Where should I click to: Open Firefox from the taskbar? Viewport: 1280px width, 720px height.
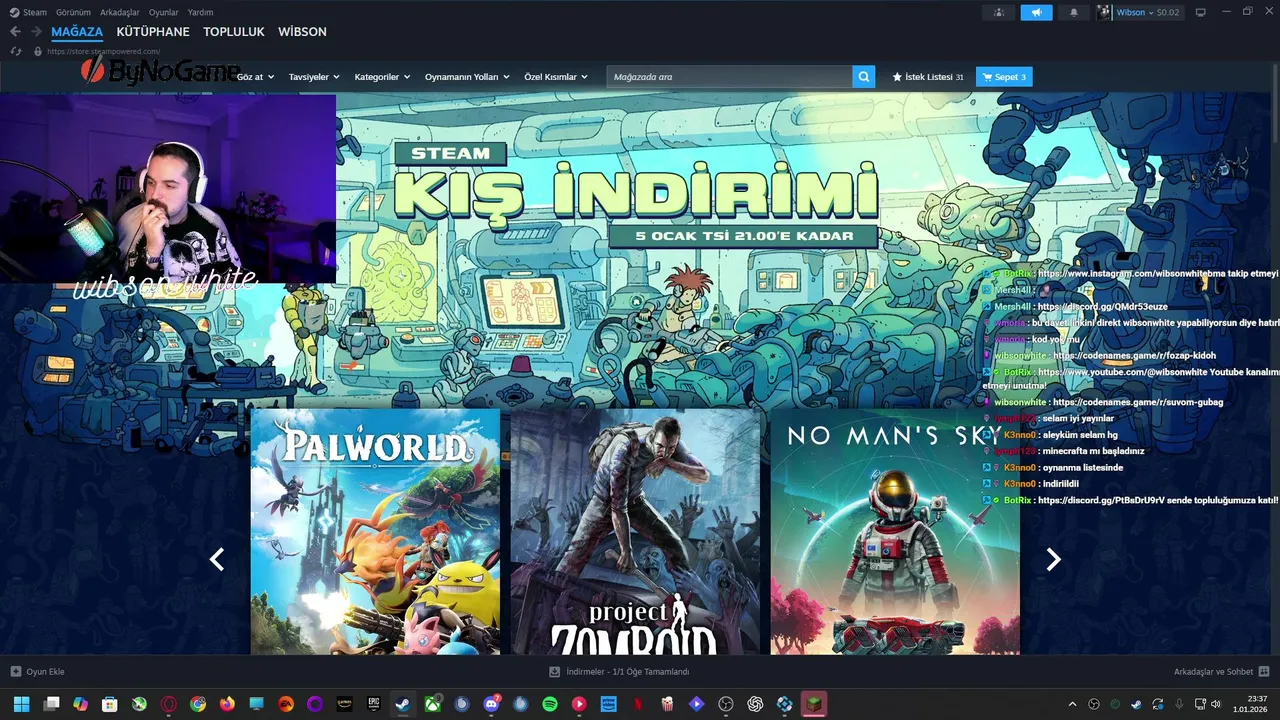[227, 704]
